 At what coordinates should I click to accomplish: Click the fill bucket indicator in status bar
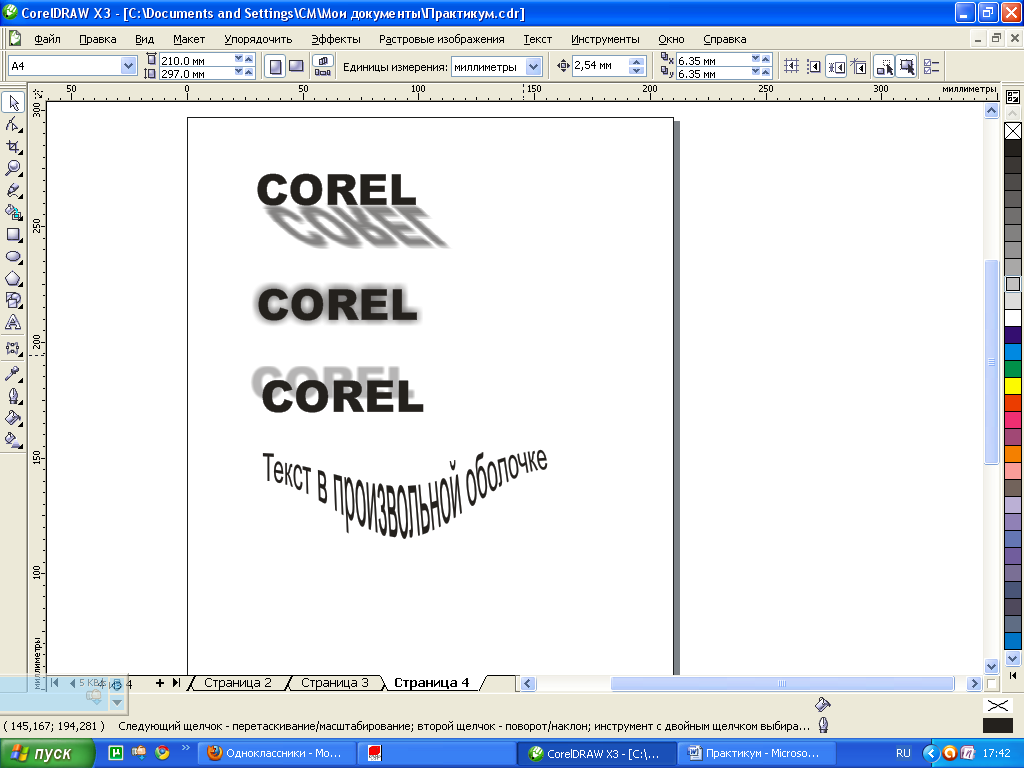[822, 704]
